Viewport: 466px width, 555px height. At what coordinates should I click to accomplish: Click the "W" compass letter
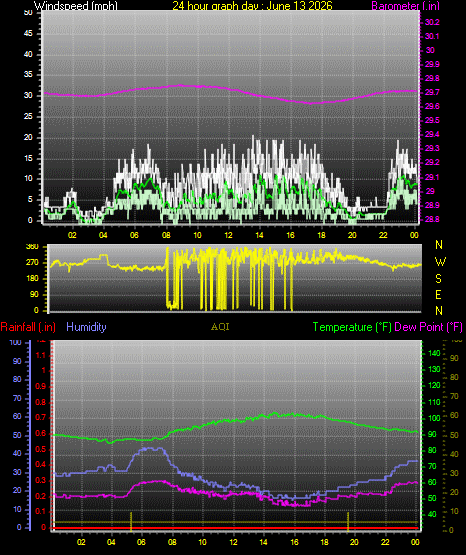pyautogui.click(x=440, y=262)
